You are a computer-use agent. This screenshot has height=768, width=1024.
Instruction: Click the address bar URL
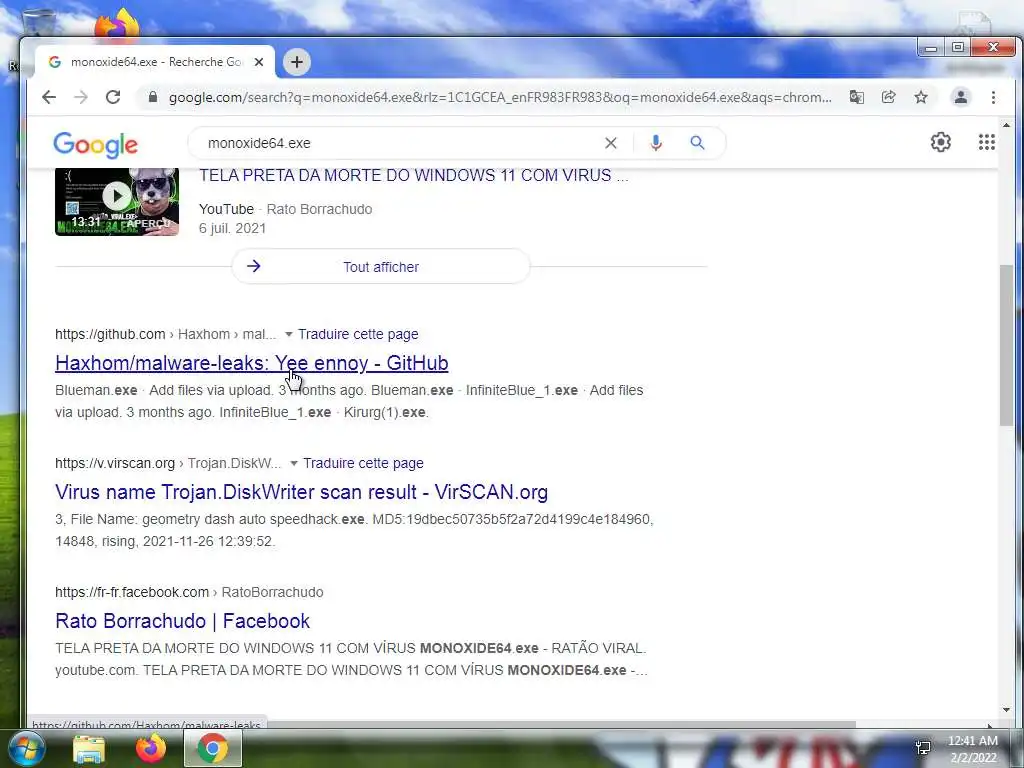500,97
